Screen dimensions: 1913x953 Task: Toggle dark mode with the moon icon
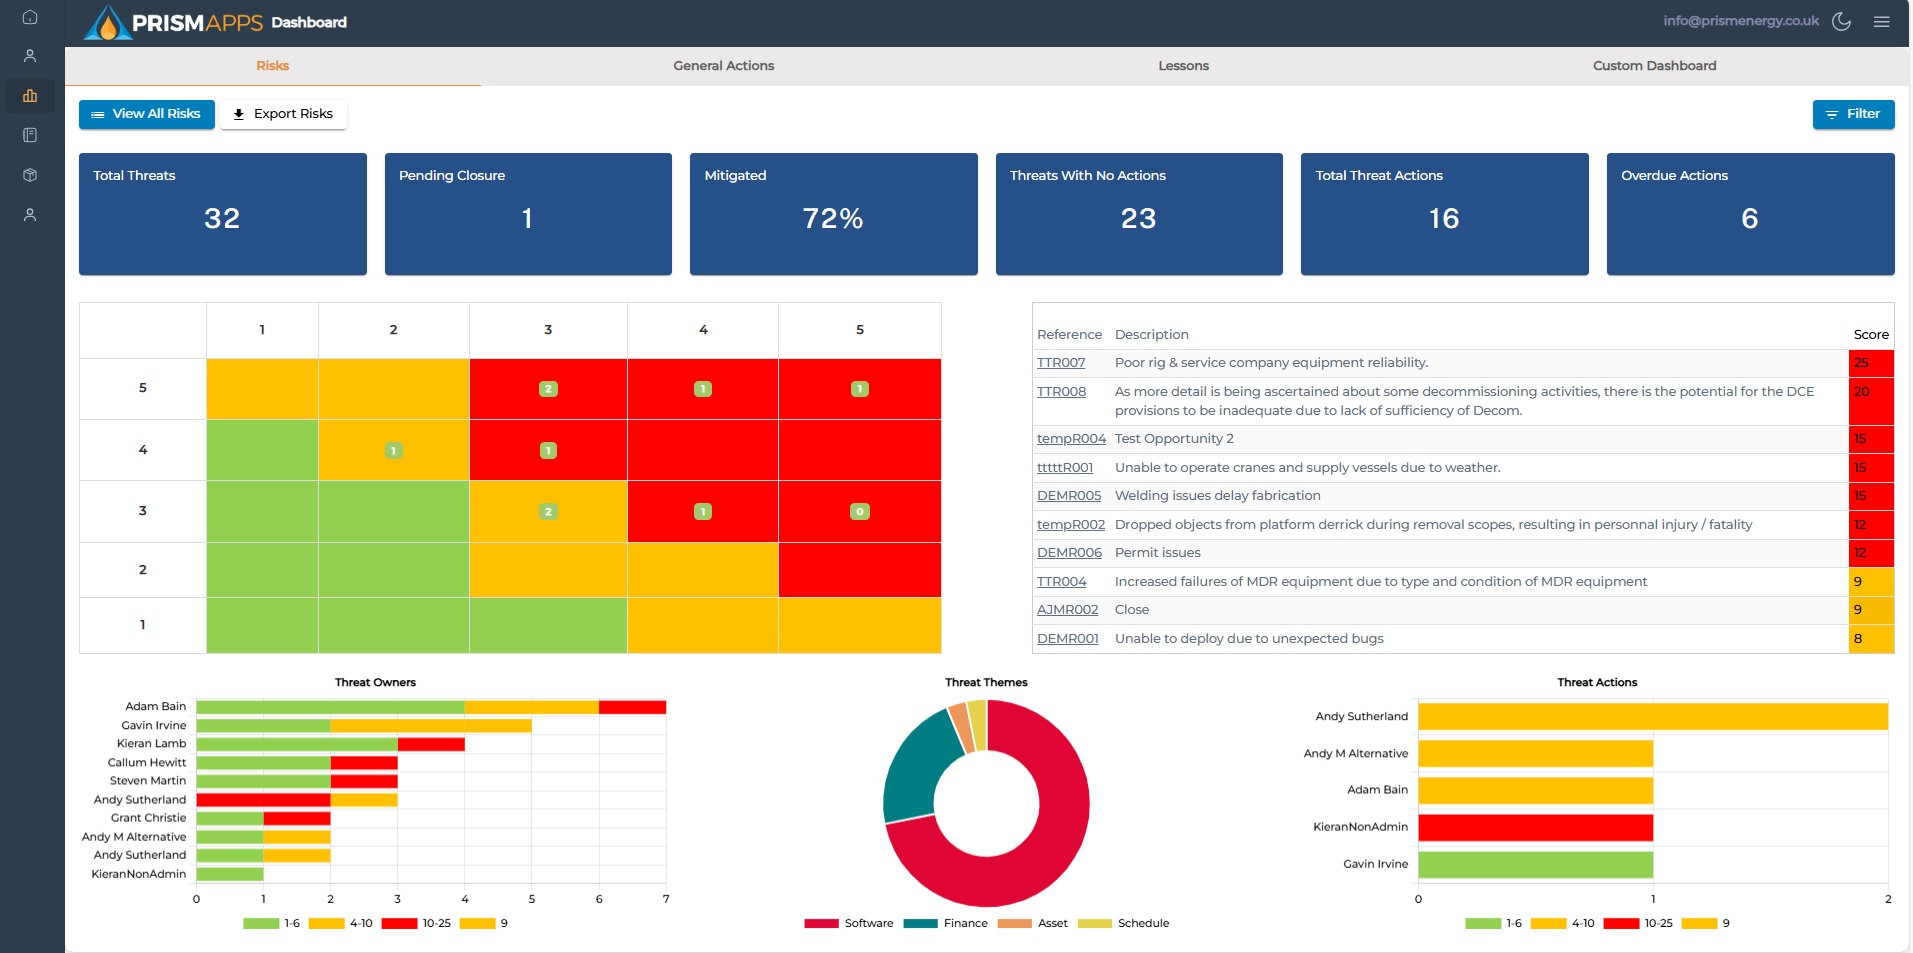coord(1841,21)
